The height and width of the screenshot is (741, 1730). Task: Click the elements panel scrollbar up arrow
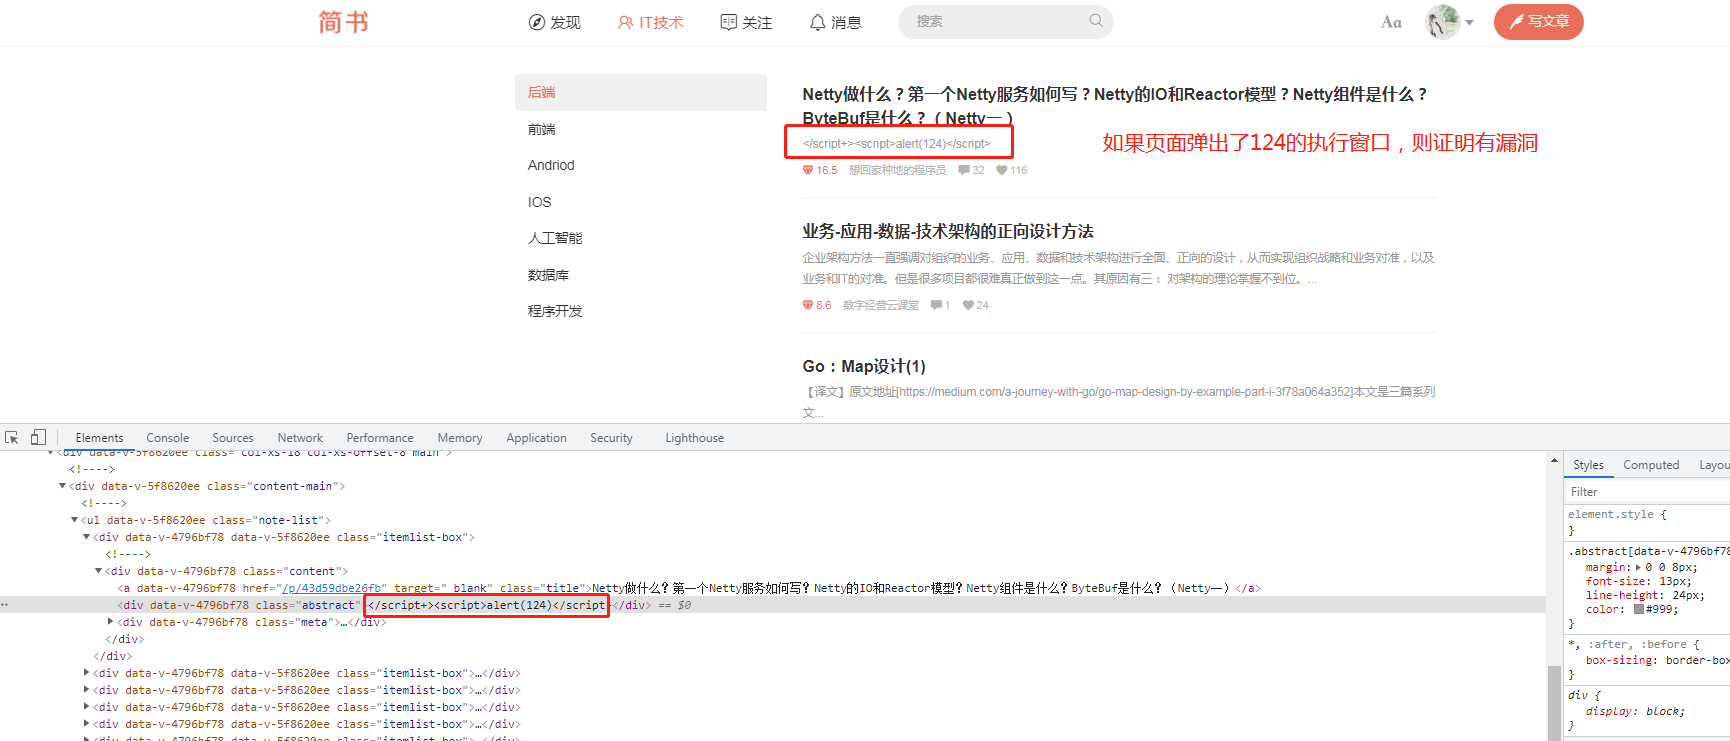1554,461
